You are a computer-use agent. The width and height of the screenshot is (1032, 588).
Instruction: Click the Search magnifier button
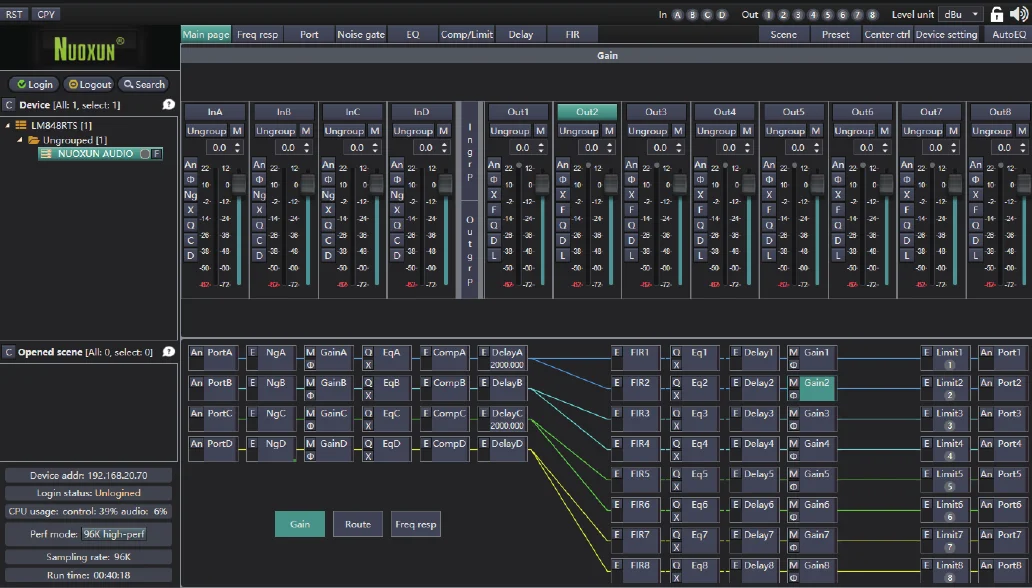(x=143, y=85)
